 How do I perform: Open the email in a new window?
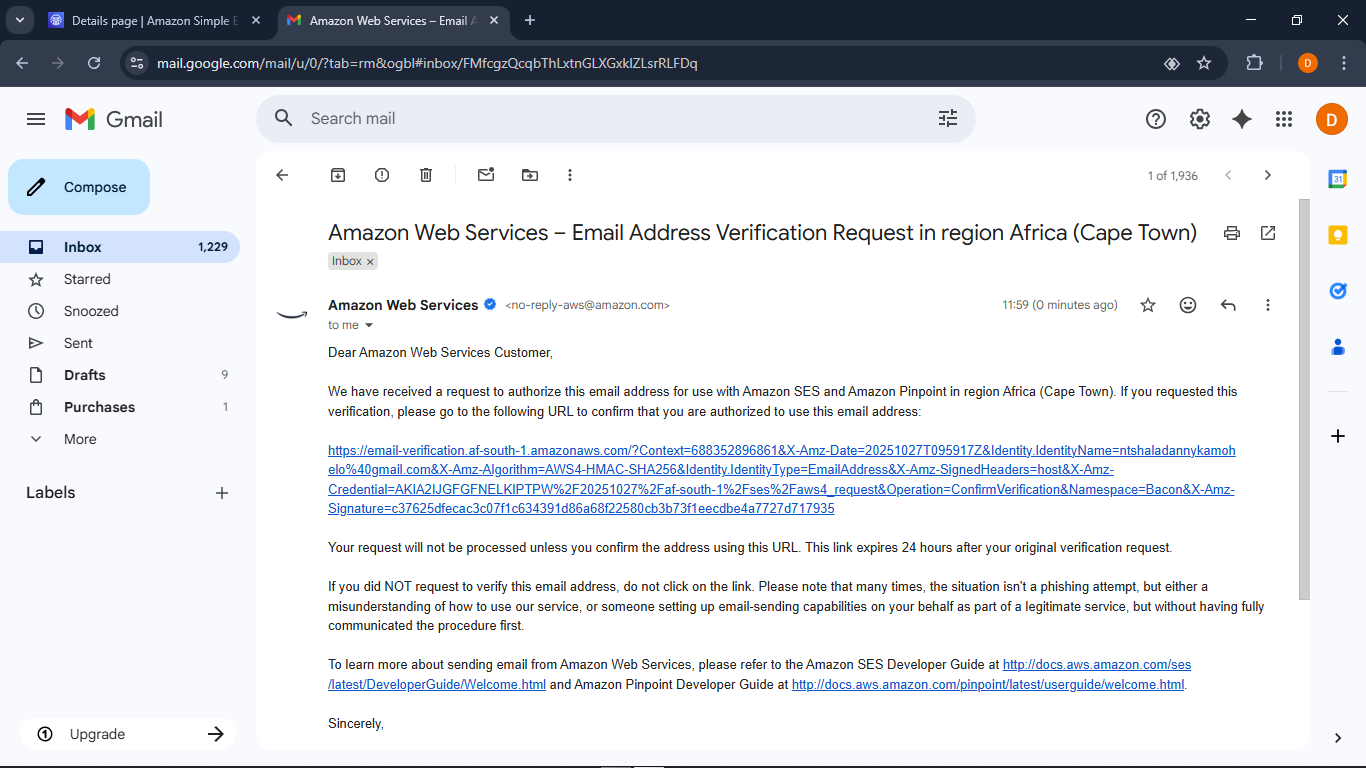click(1268, 233)
